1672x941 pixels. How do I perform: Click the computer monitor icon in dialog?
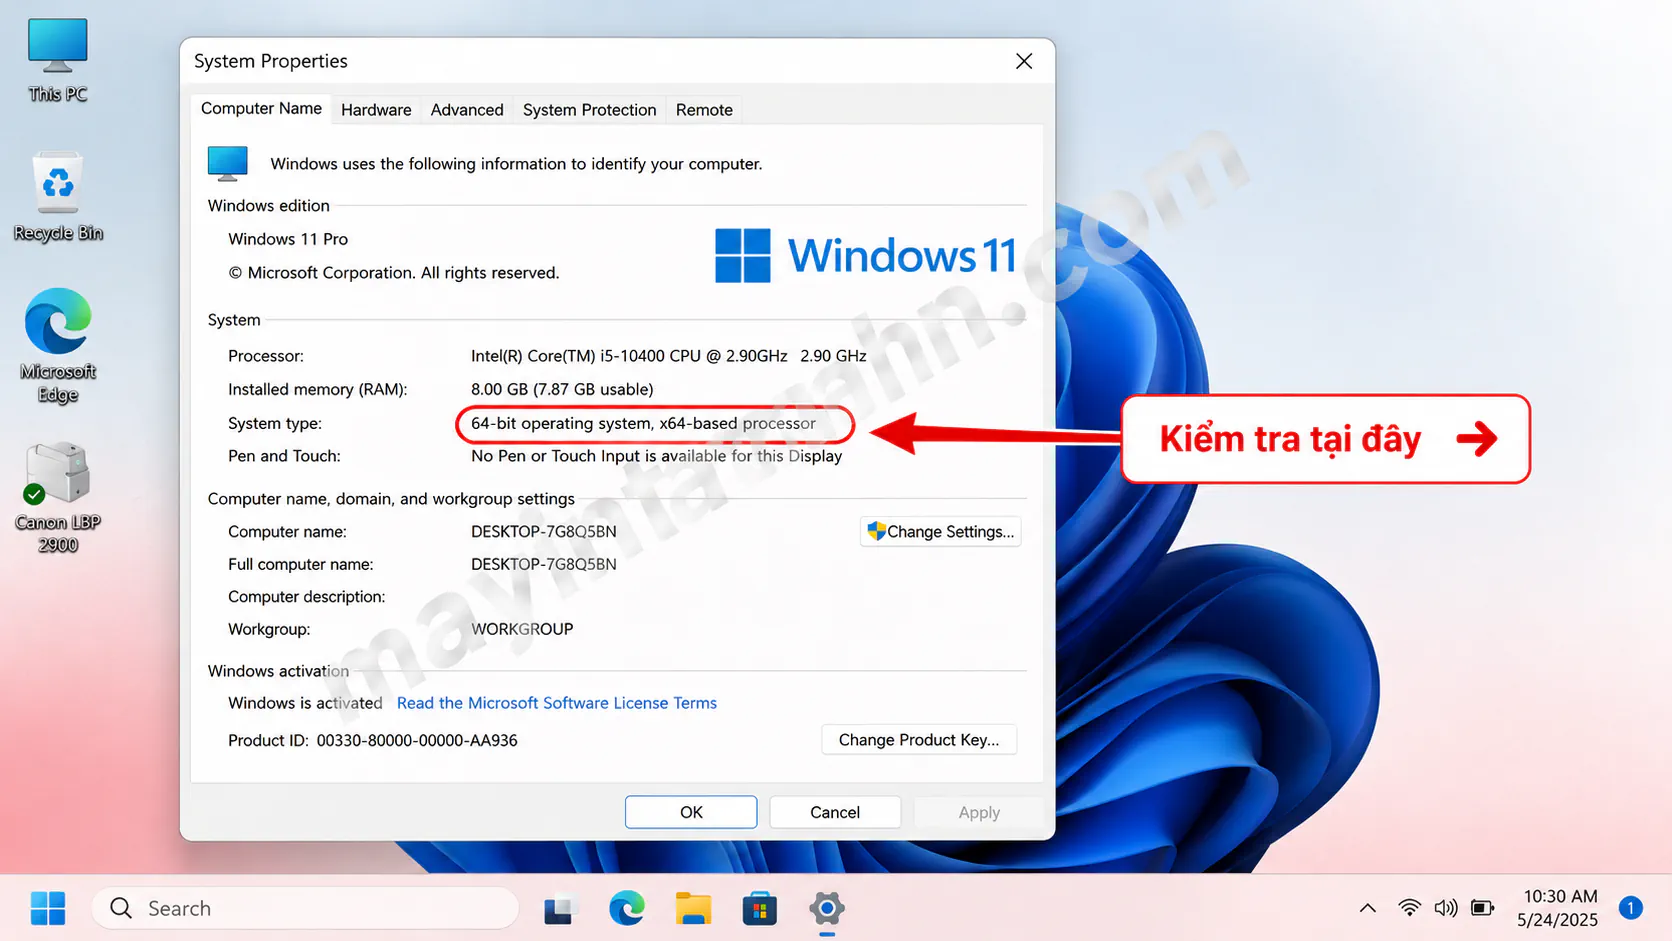coord(228,163)
